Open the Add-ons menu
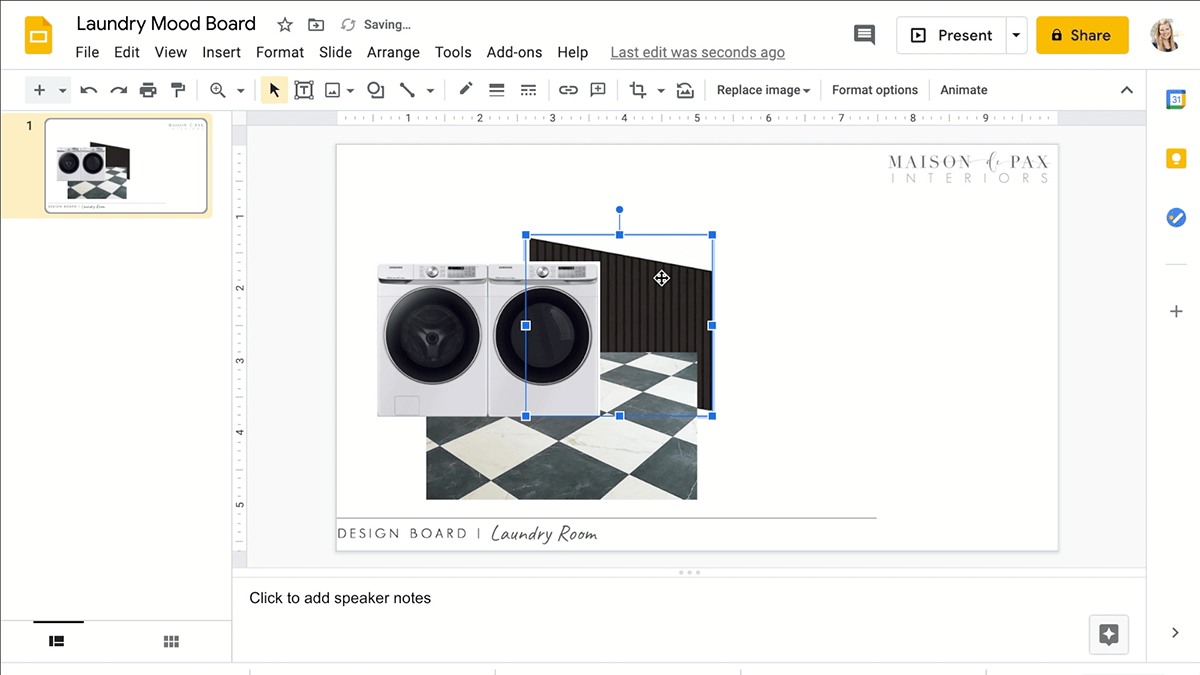The height and width of the screenshot is (675, 1200). (514, 52)
